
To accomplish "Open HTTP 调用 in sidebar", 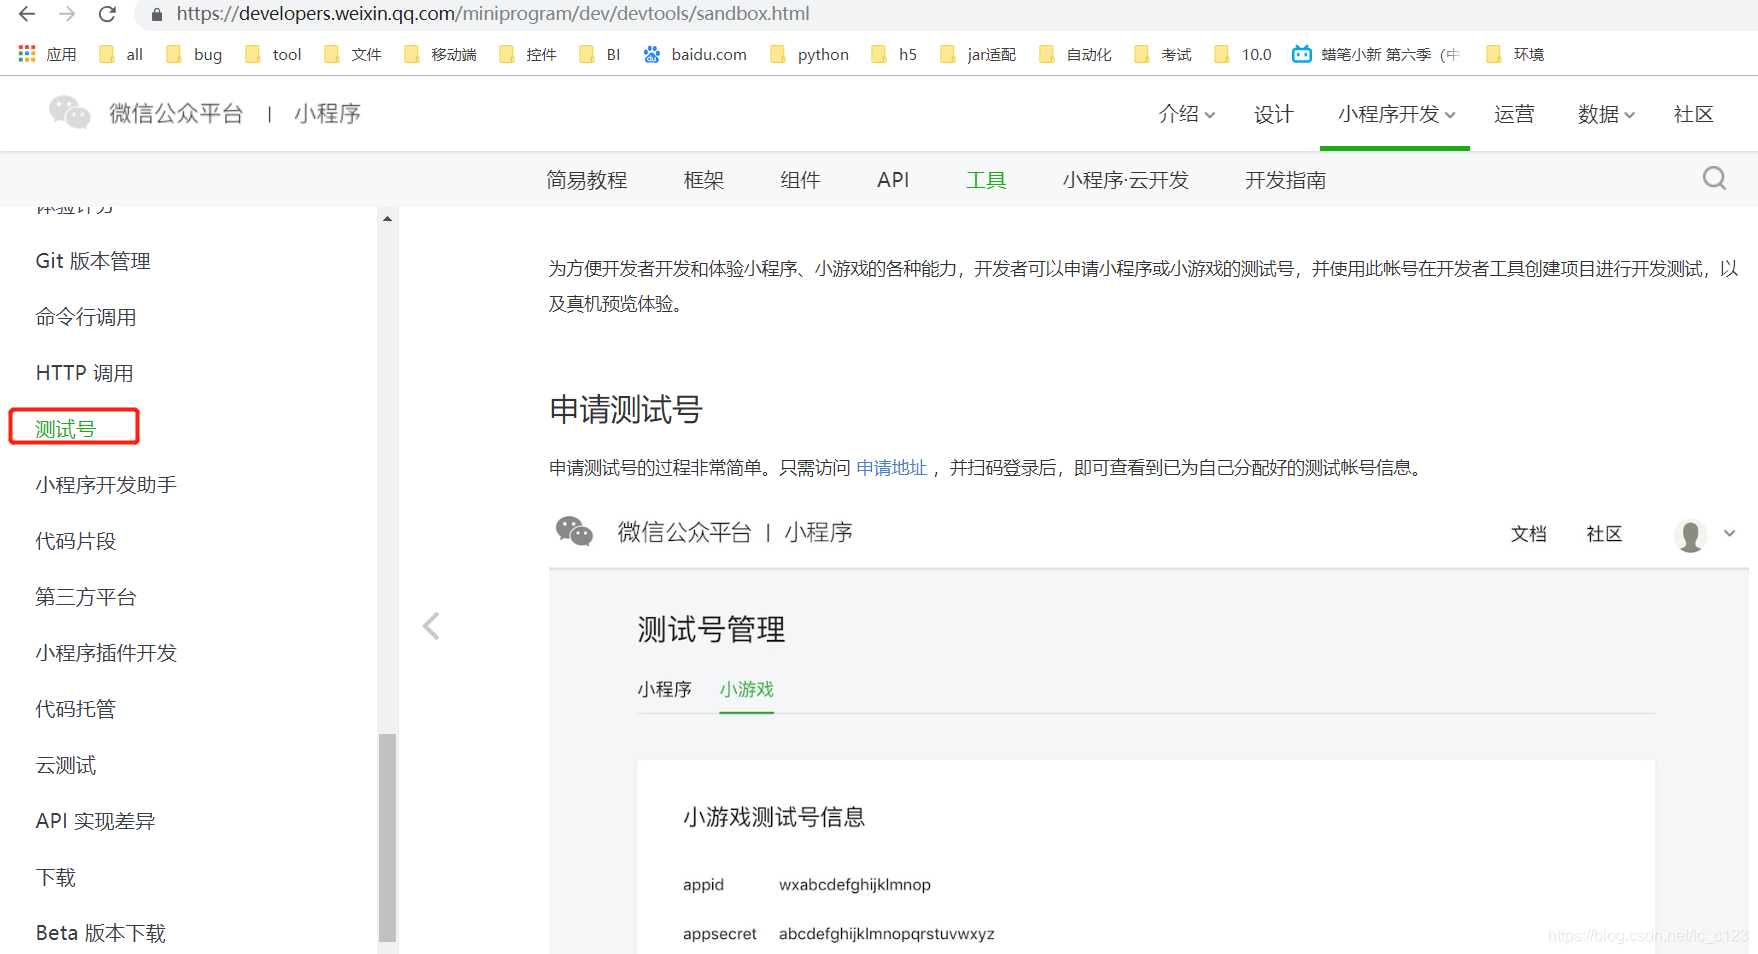I will pos(85,373).
